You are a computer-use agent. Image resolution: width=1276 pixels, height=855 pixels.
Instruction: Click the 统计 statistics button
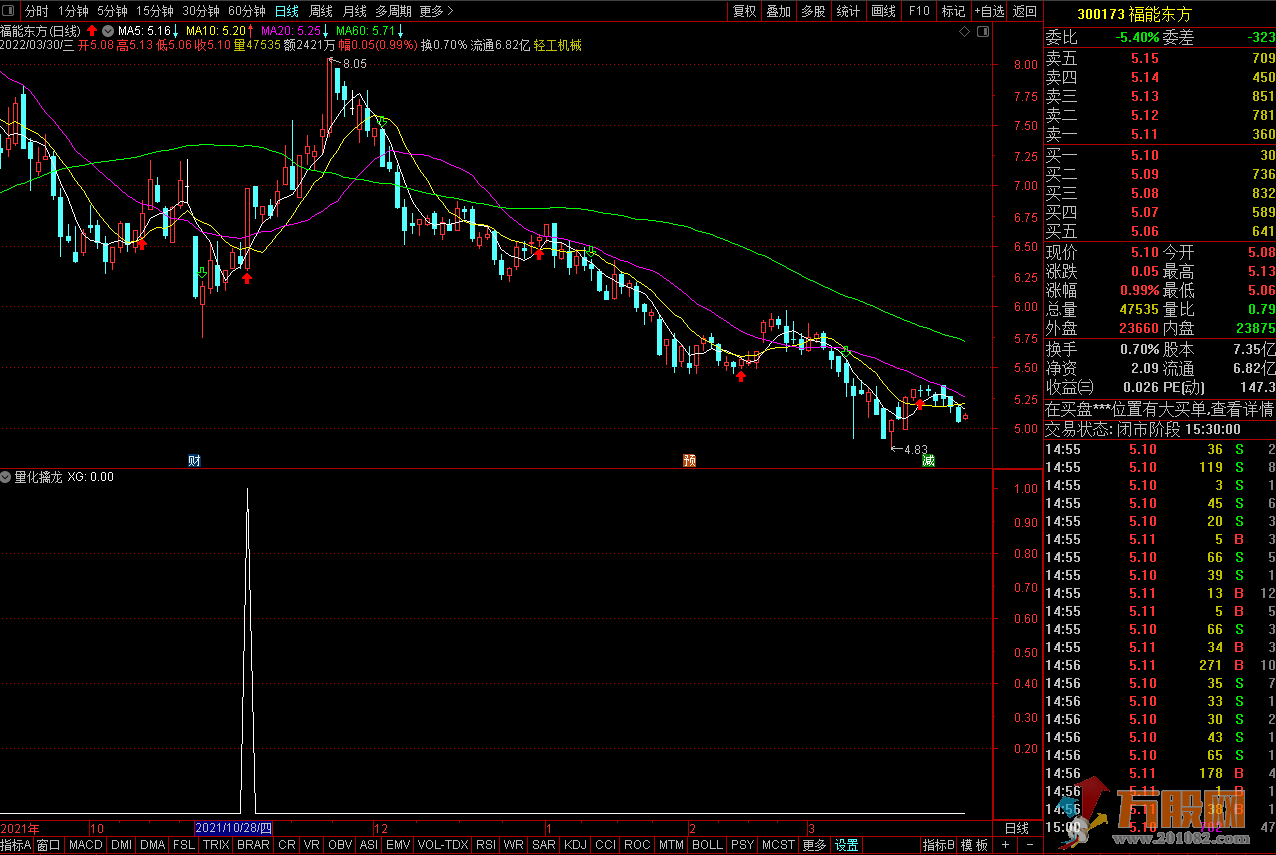[x=848, y=11]
